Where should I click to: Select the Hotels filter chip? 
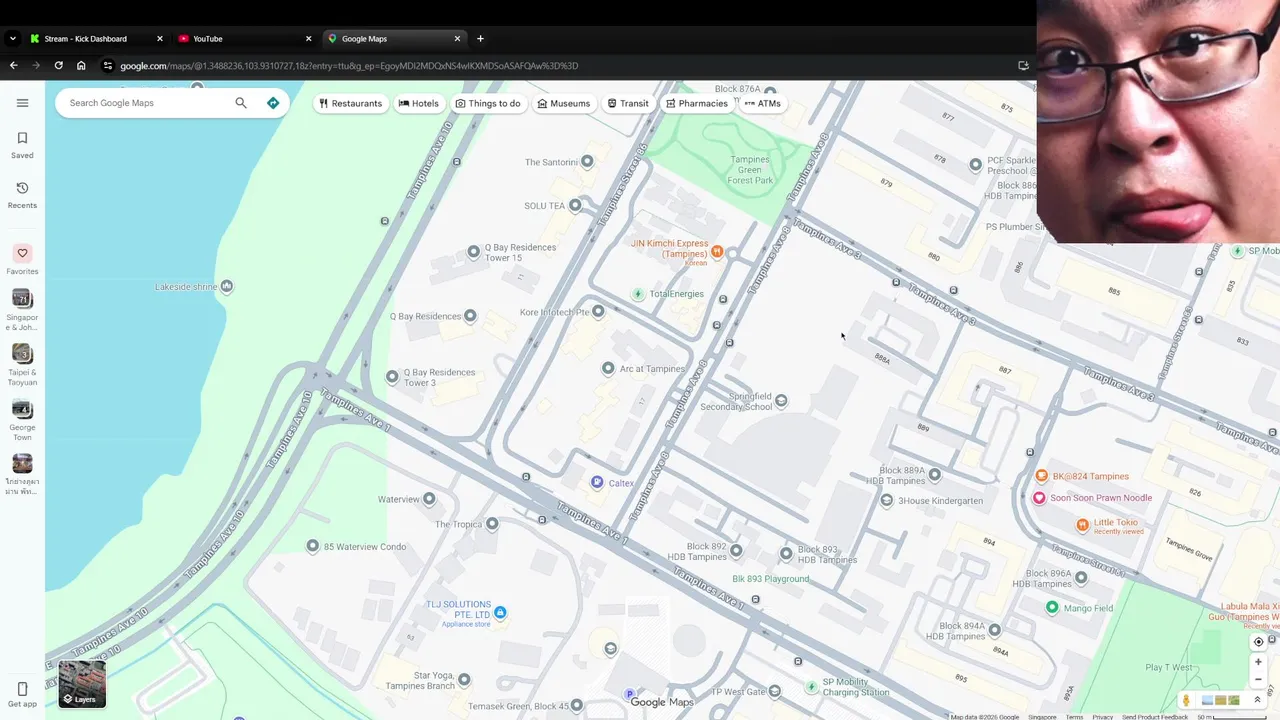click(x=419, y=103)
